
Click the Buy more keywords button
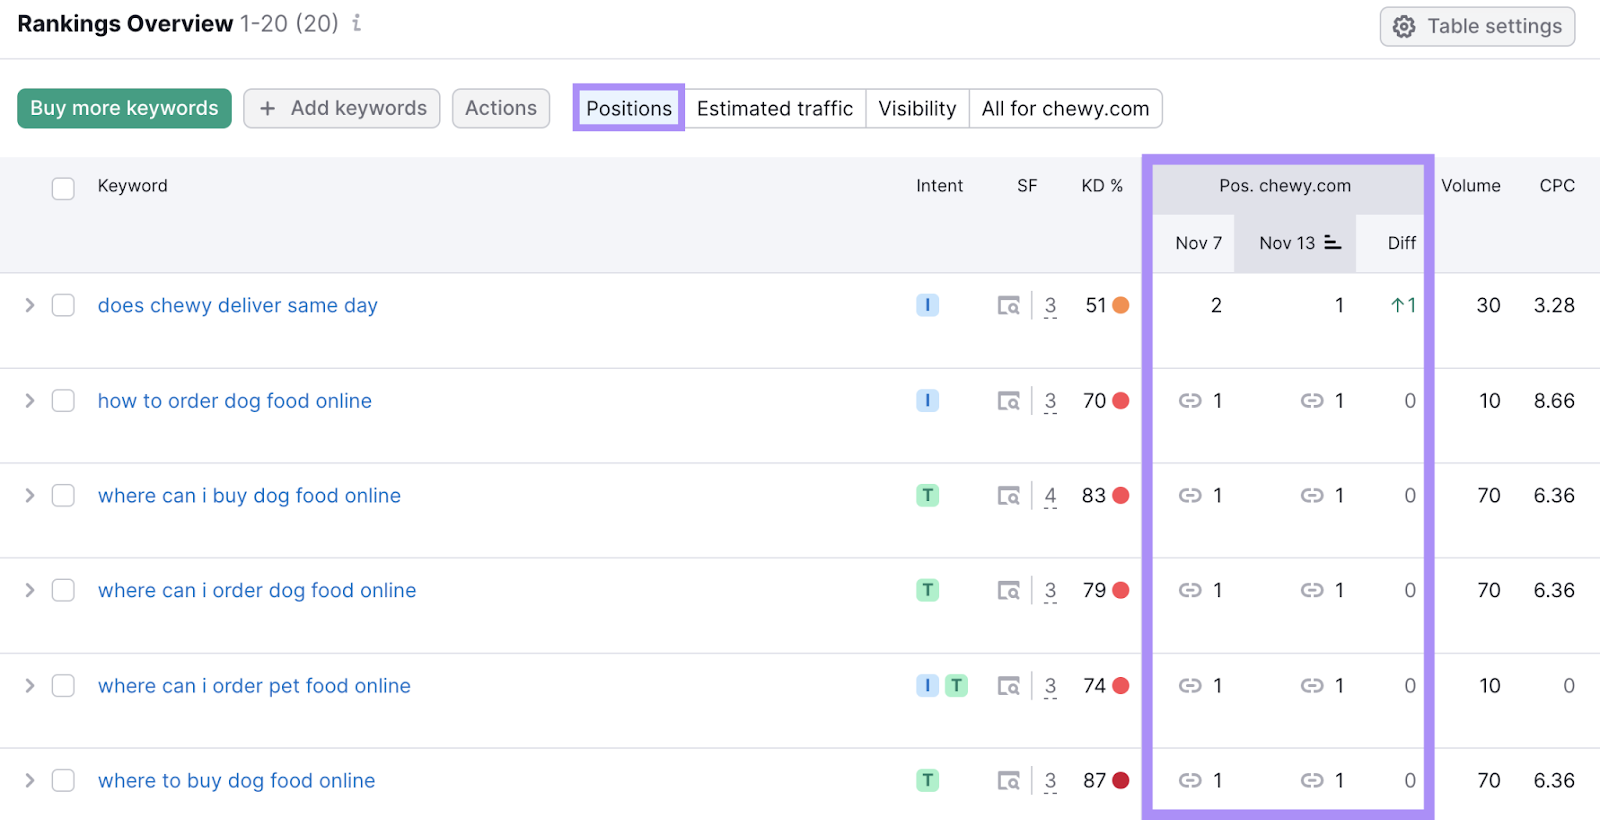point(124,108)
